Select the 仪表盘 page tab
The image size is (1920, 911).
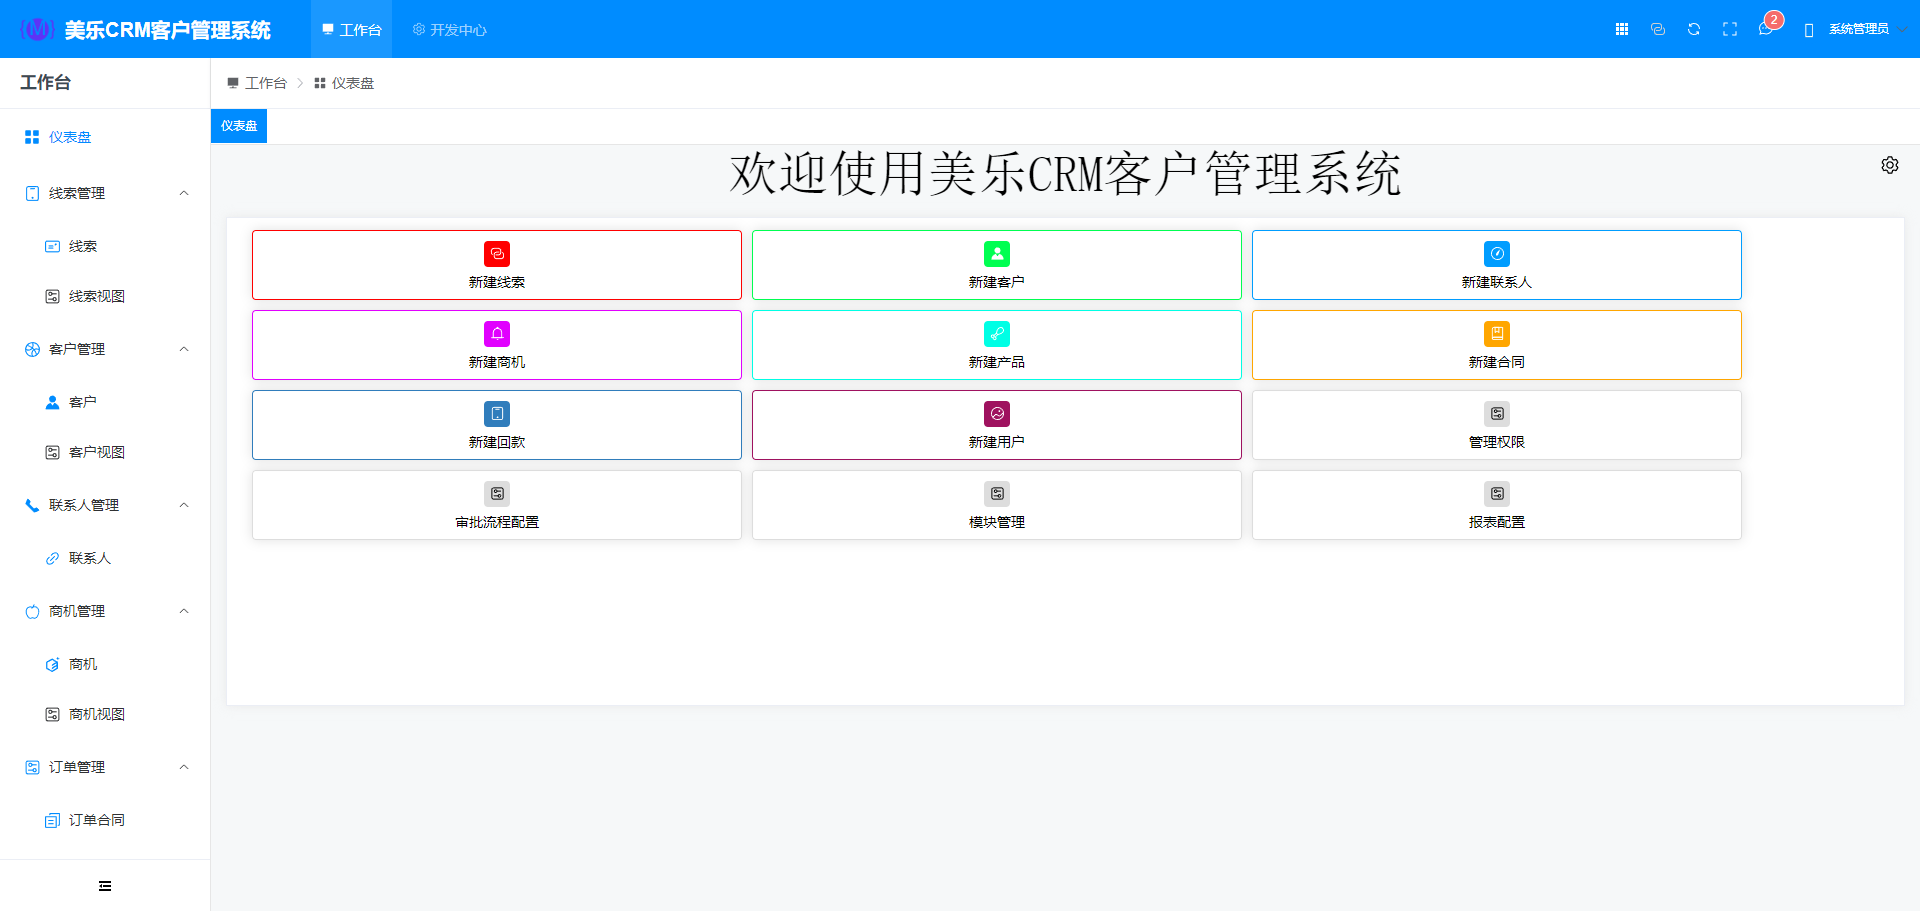point(239,126)
